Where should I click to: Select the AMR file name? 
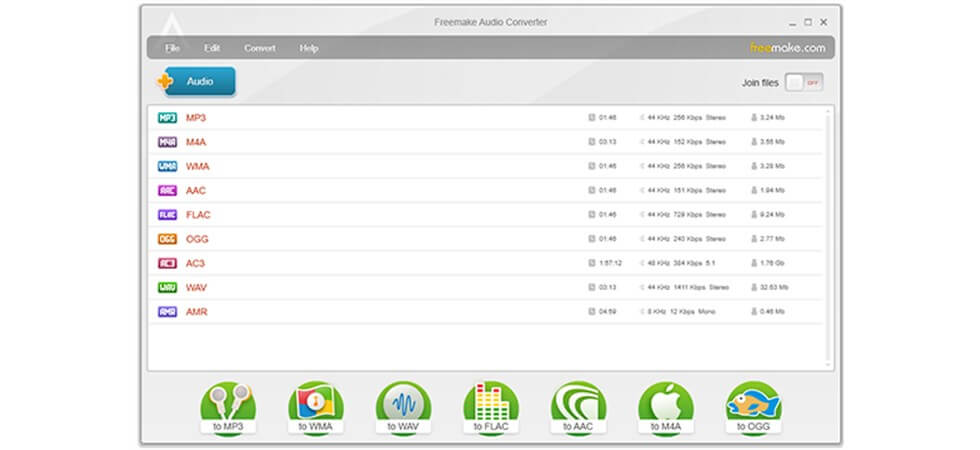click(x=196, y=311)
